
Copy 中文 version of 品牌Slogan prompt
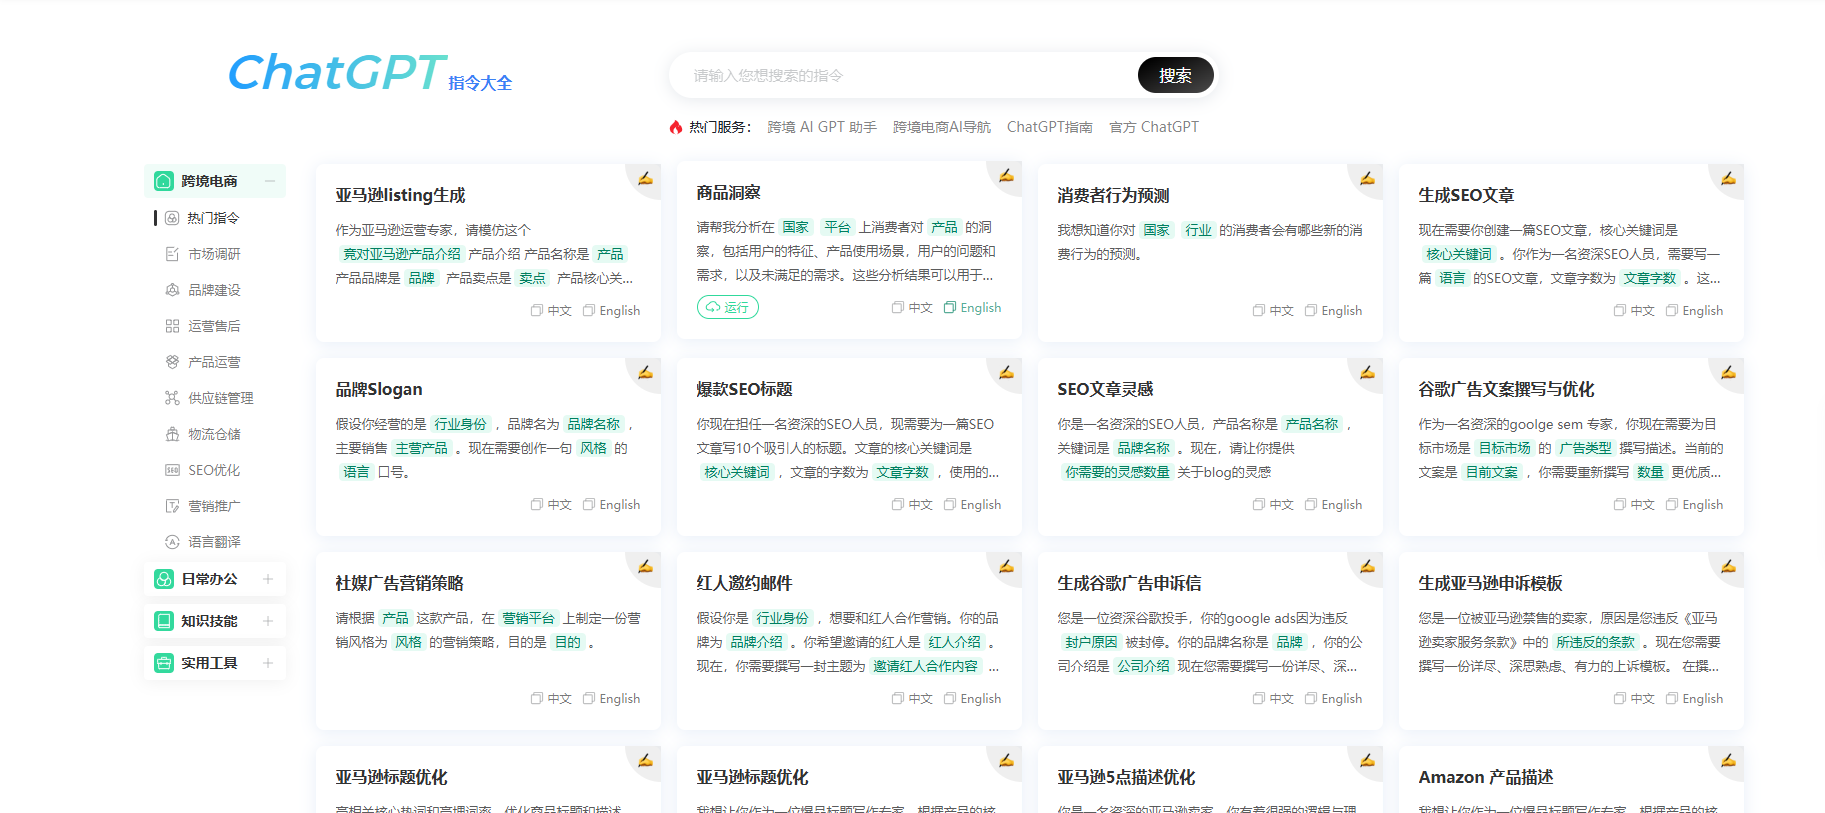[551, 505]
